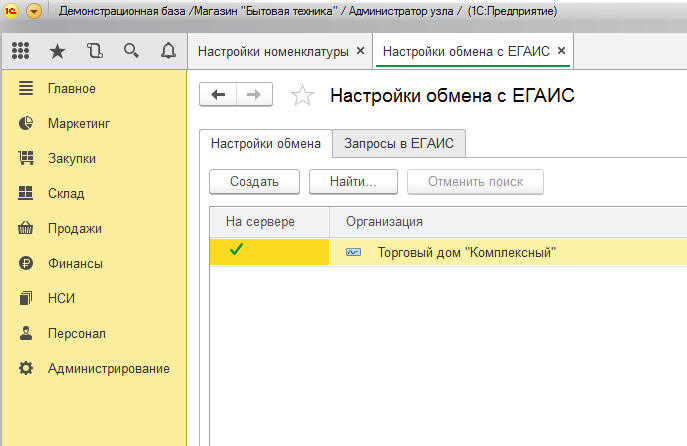This screenshot has height=446, width=687.
Task: Open Favorites star in the tools panel
Action: (x=57, y=51)
